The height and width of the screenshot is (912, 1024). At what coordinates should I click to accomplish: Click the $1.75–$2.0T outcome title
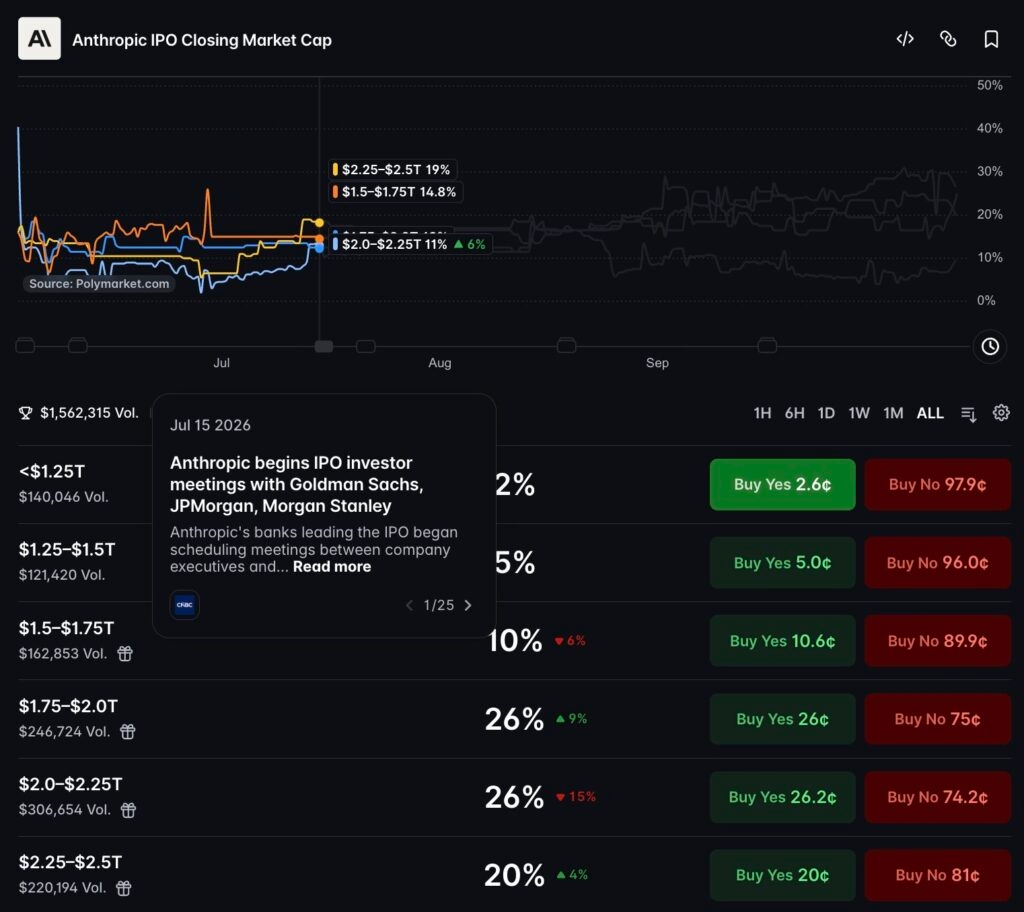pos(68,706)
